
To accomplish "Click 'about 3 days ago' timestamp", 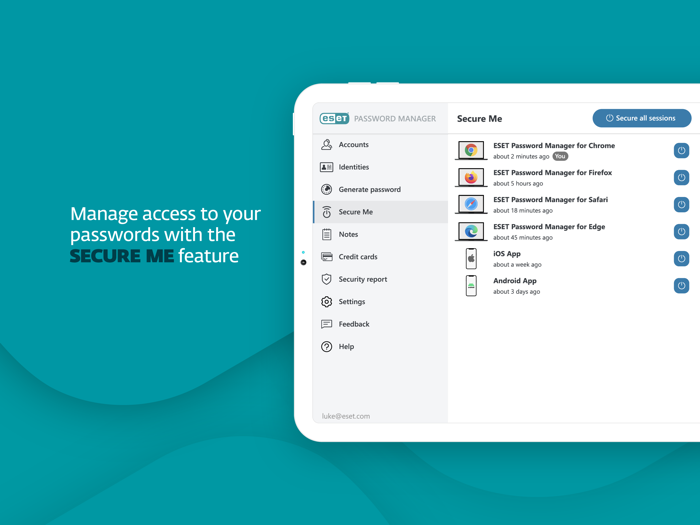I will 517,292.
